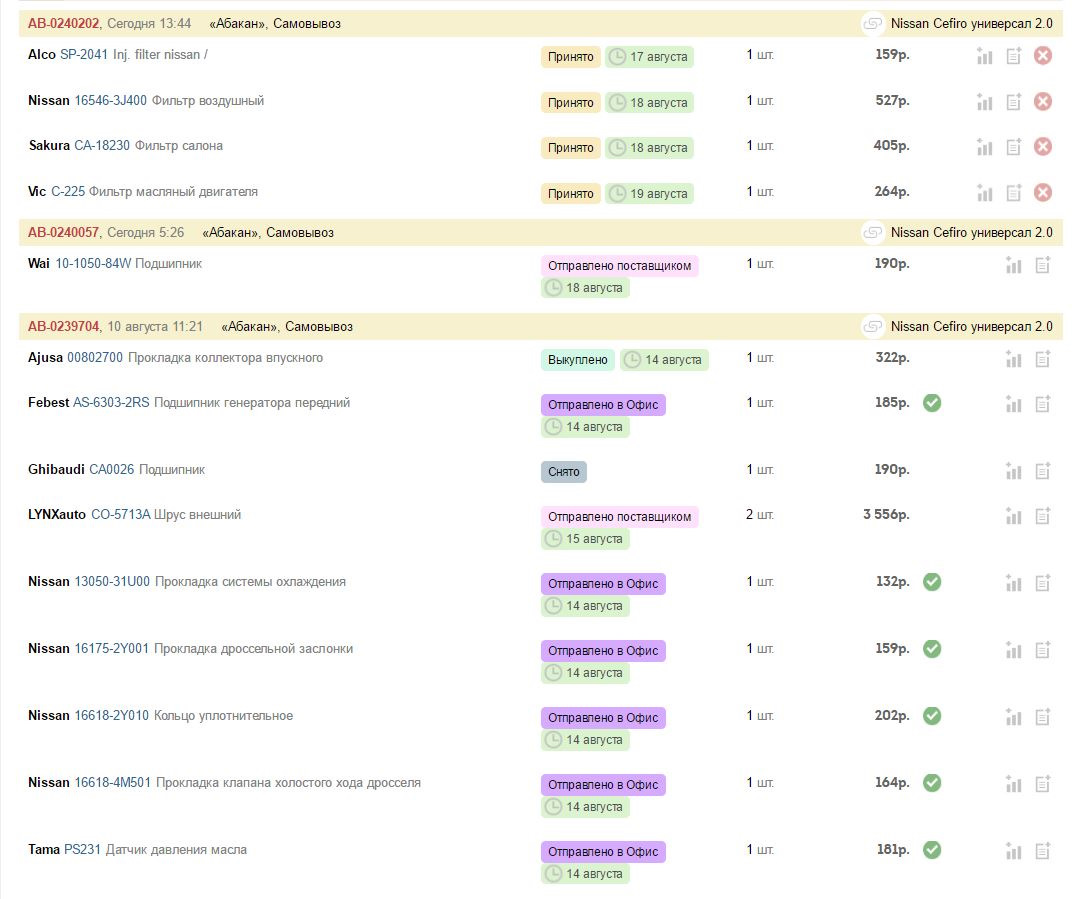Open order AB-0240202
The image size is (1081, 899).
(63, 23)
